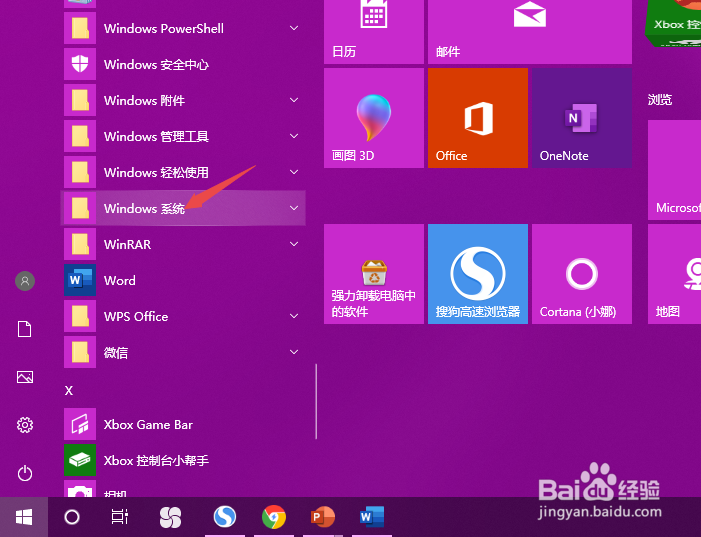Open the 地图 maps tile
701x537 pixels.
click(x=675, y=274)
